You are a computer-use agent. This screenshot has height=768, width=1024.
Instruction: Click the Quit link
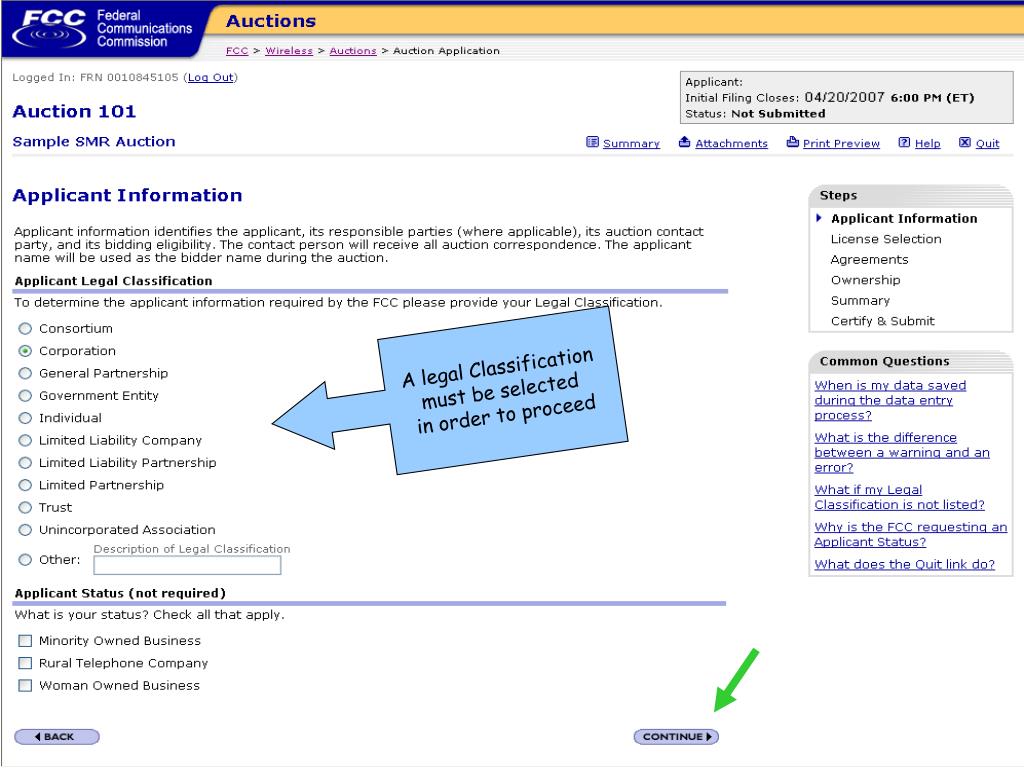[x=987, y=144]
